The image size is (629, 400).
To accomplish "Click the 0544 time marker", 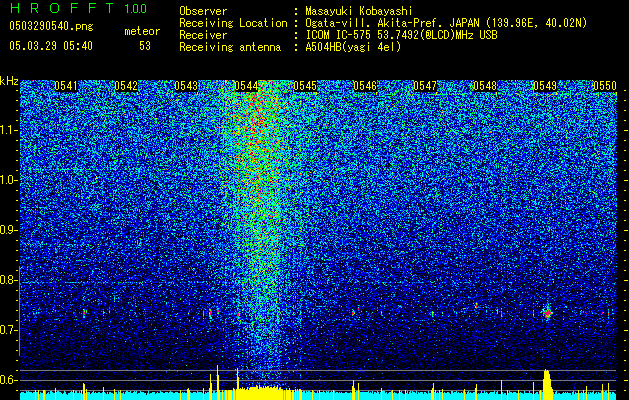I will click(246, 86).
